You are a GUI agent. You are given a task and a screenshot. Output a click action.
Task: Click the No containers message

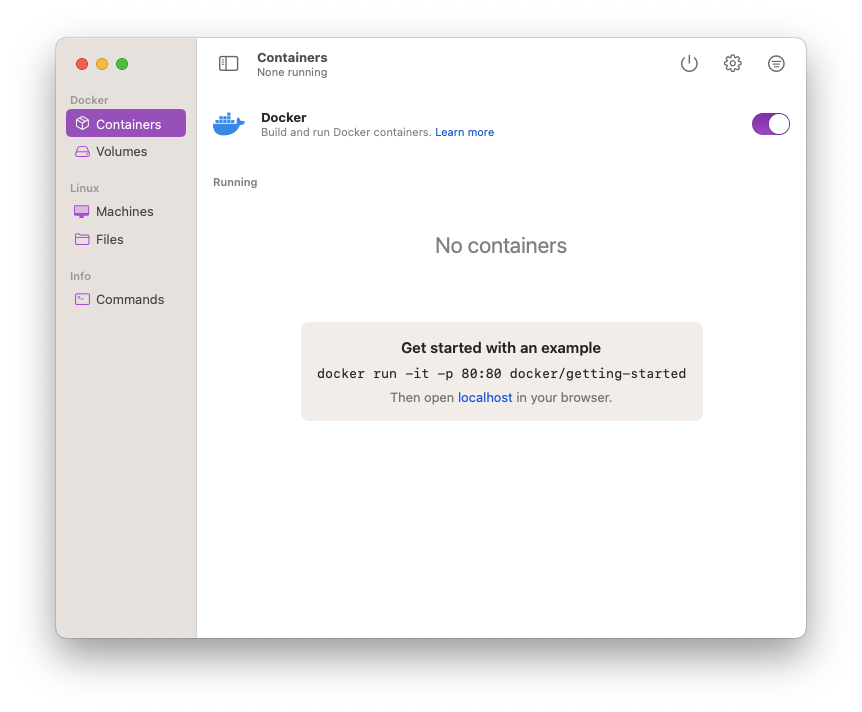(501, 246)
